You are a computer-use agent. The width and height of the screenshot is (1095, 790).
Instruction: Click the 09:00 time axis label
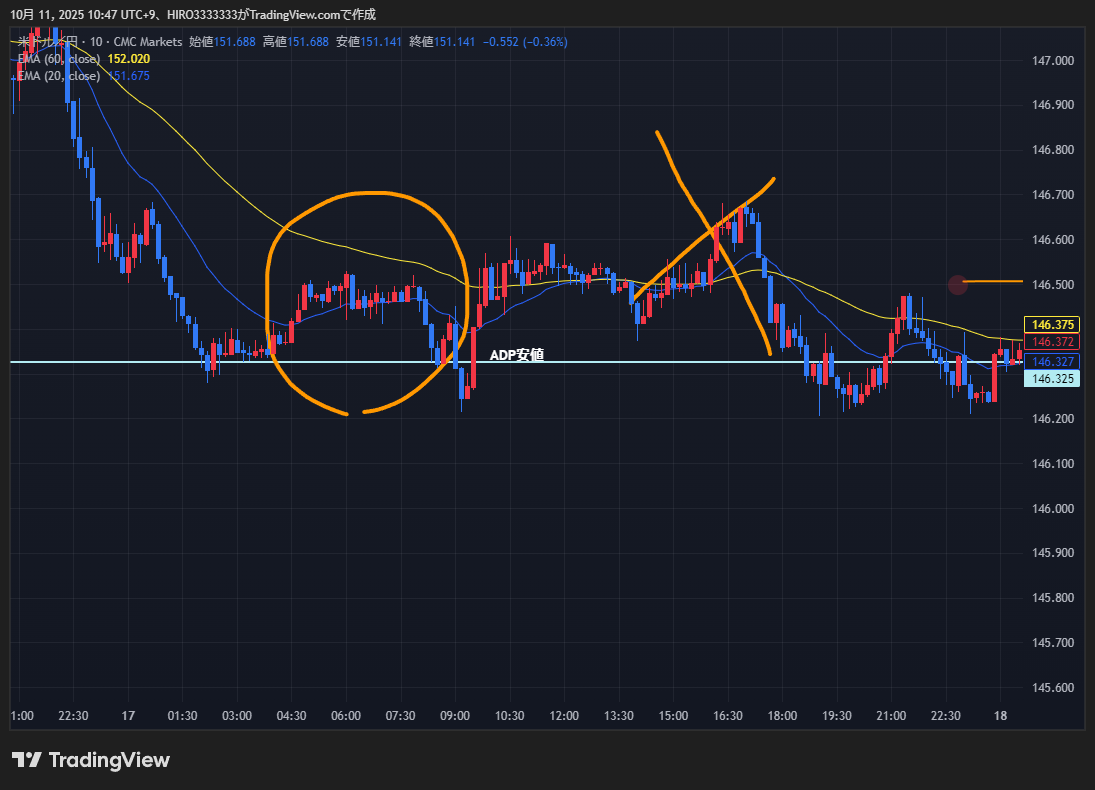tap(455, 716)
